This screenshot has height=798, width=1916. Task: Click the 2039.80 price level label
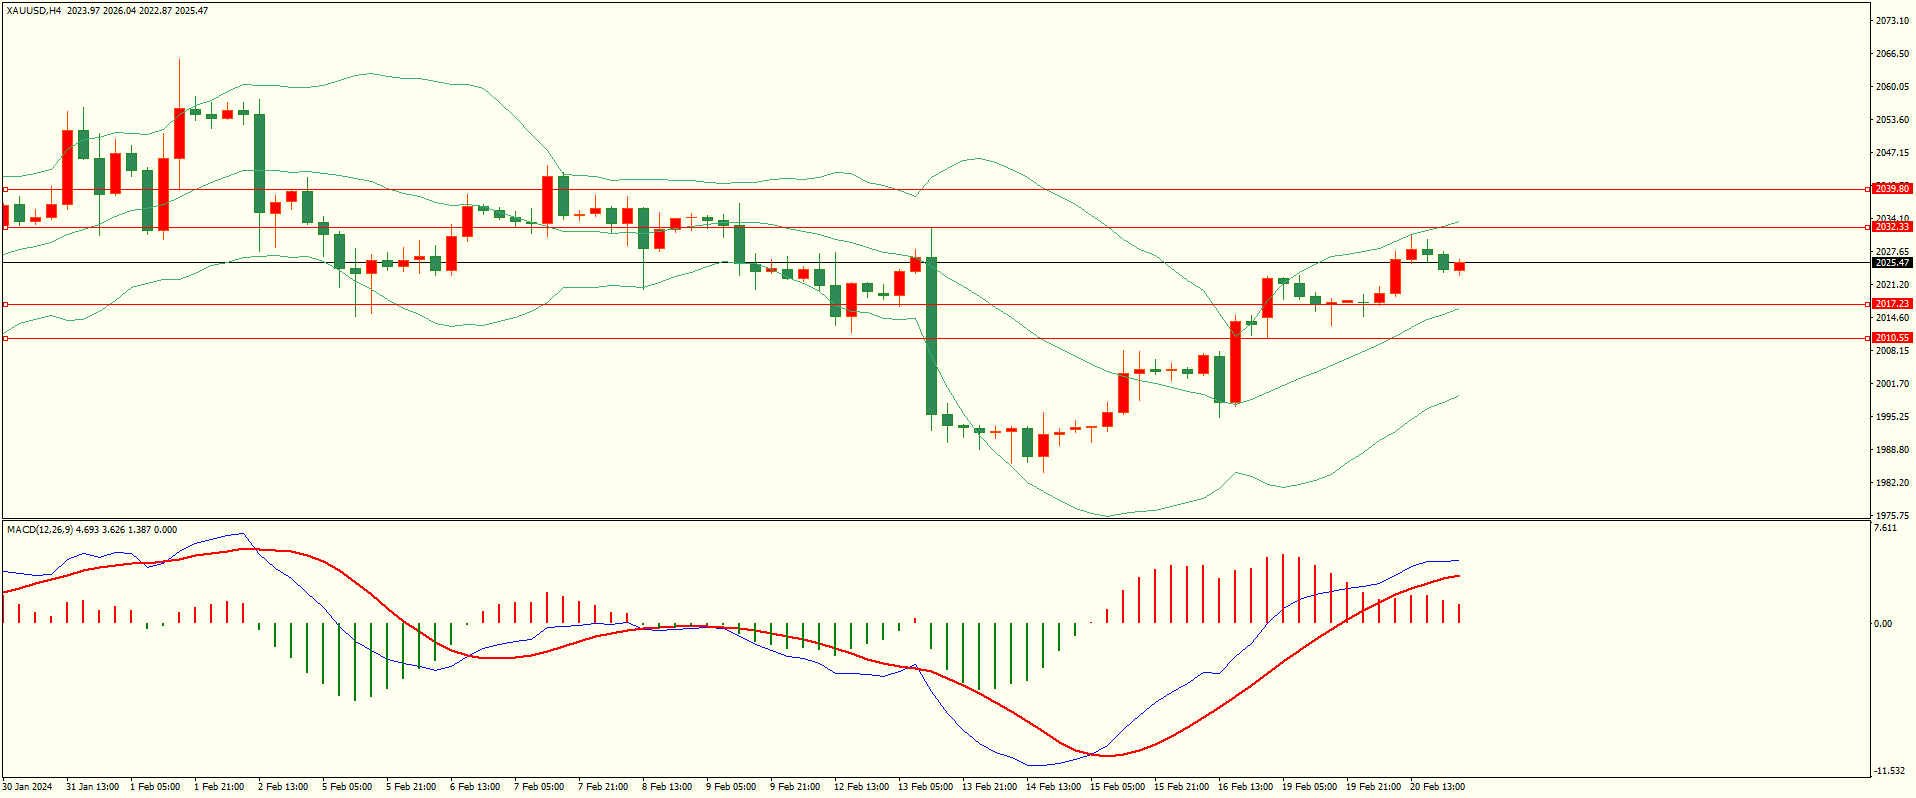click(1891, 189)
